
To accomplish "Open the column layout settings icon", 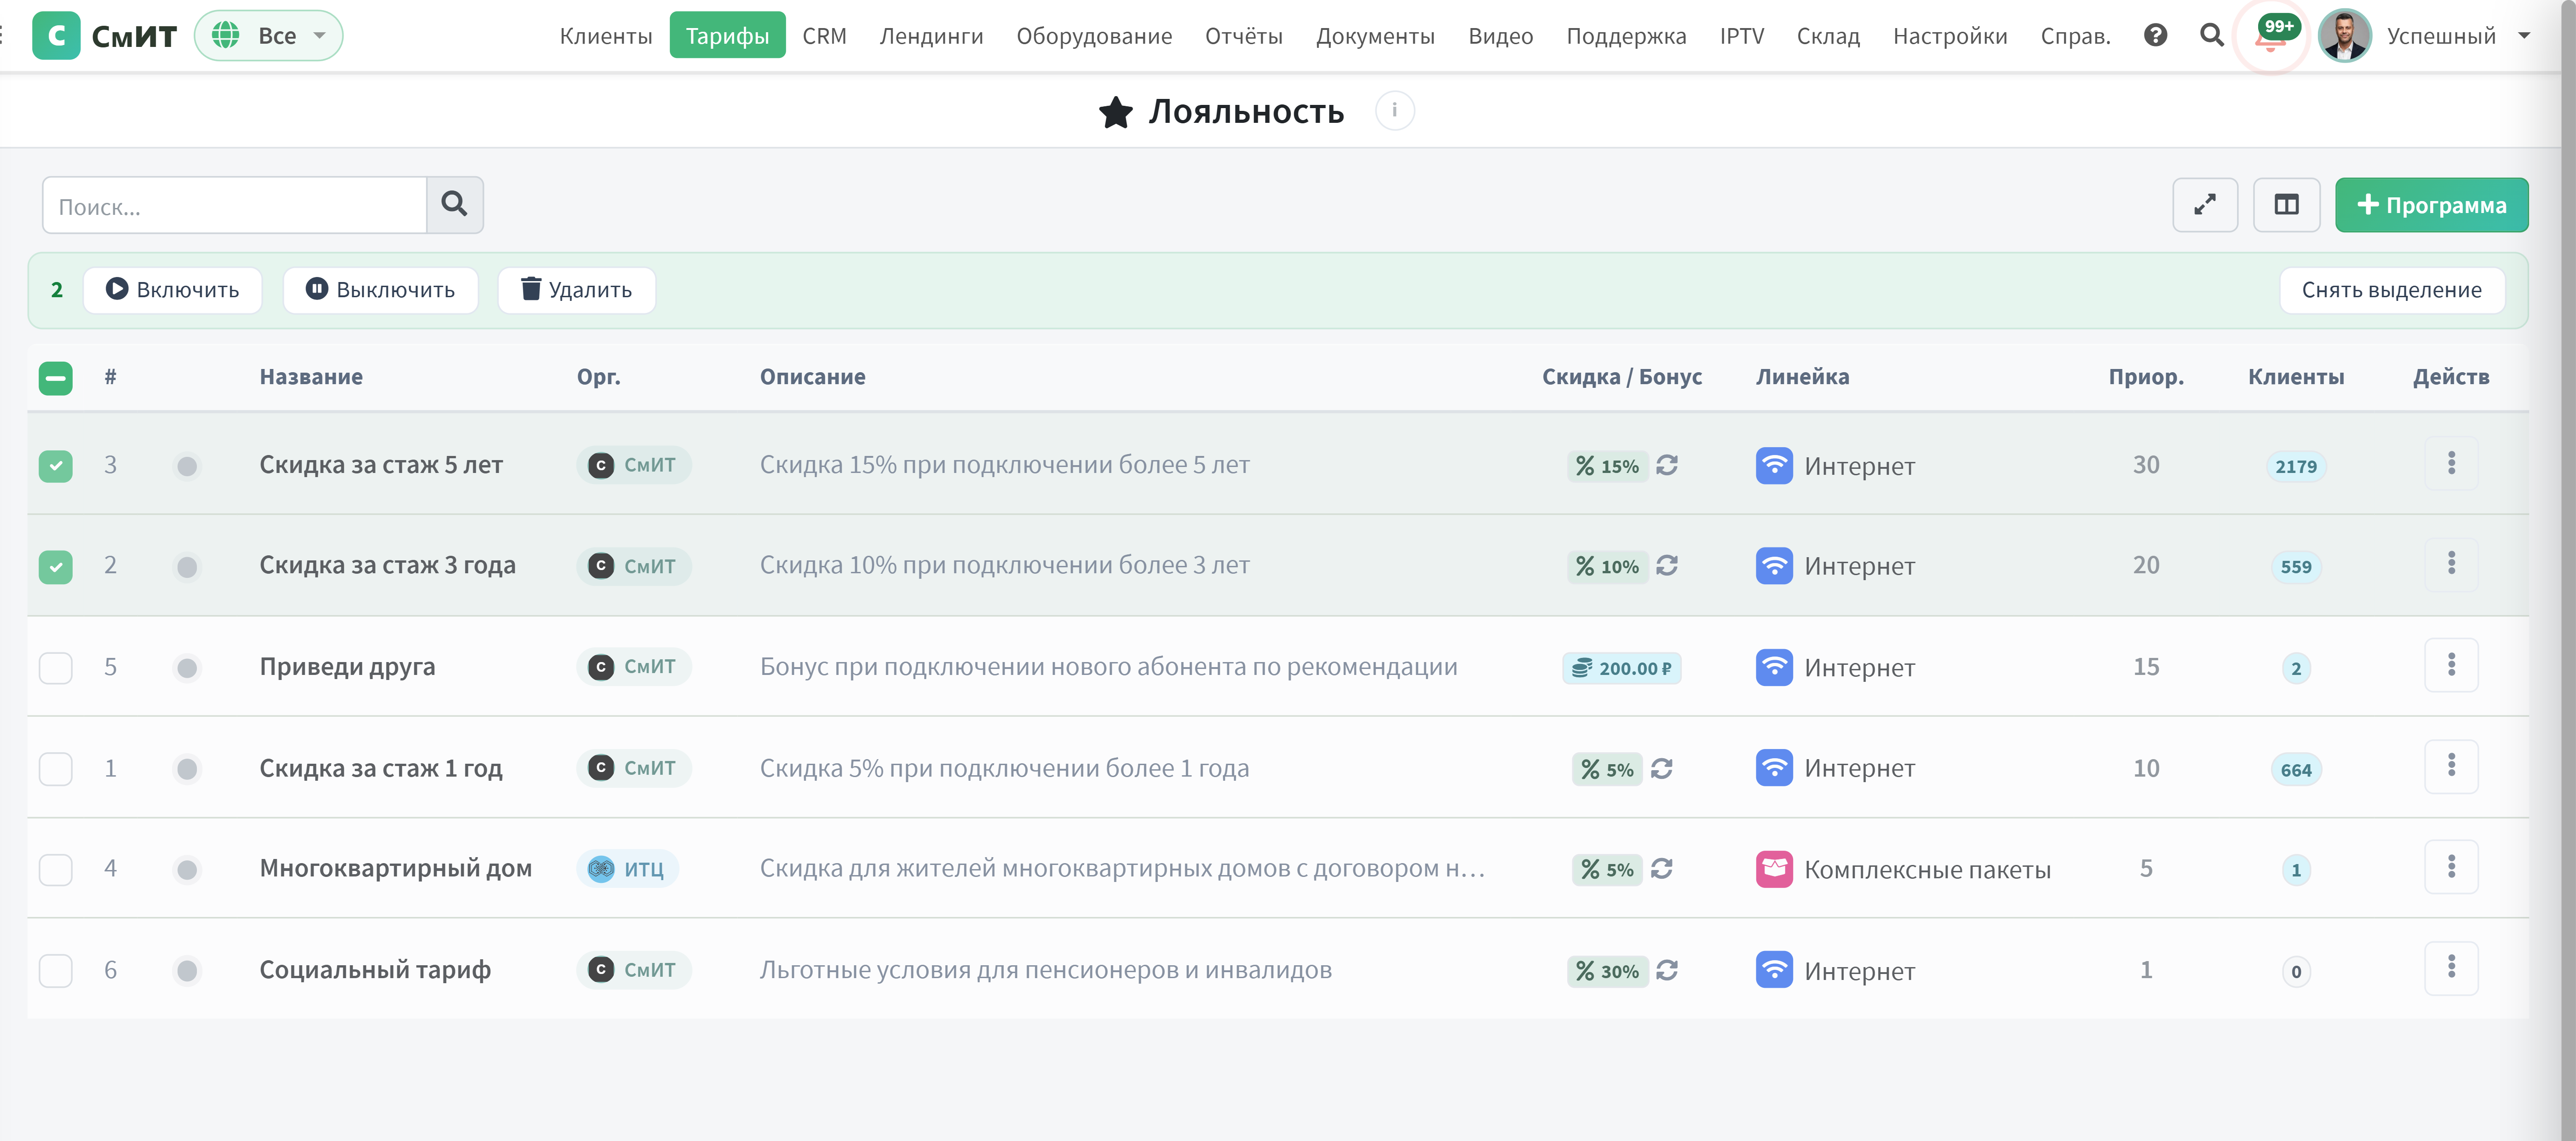I will pyautogui.click(x=2286, y=205).
